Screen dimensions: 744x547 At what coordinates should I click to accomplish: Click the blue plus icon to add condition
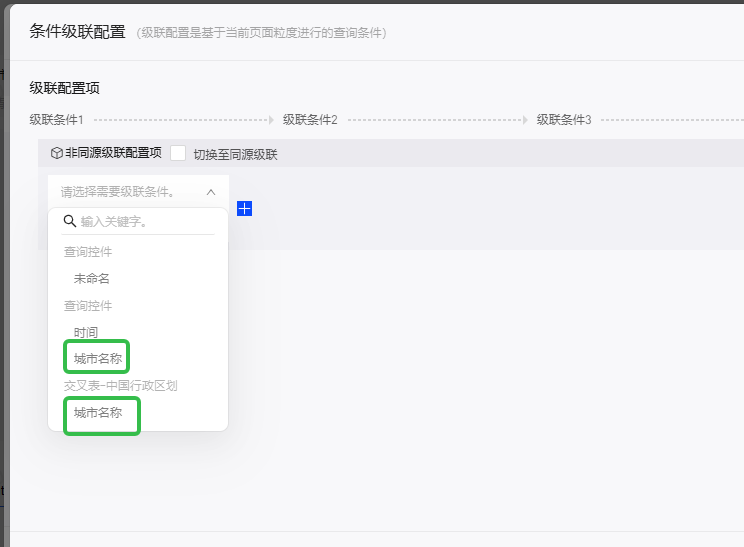(x=244, y=208)
